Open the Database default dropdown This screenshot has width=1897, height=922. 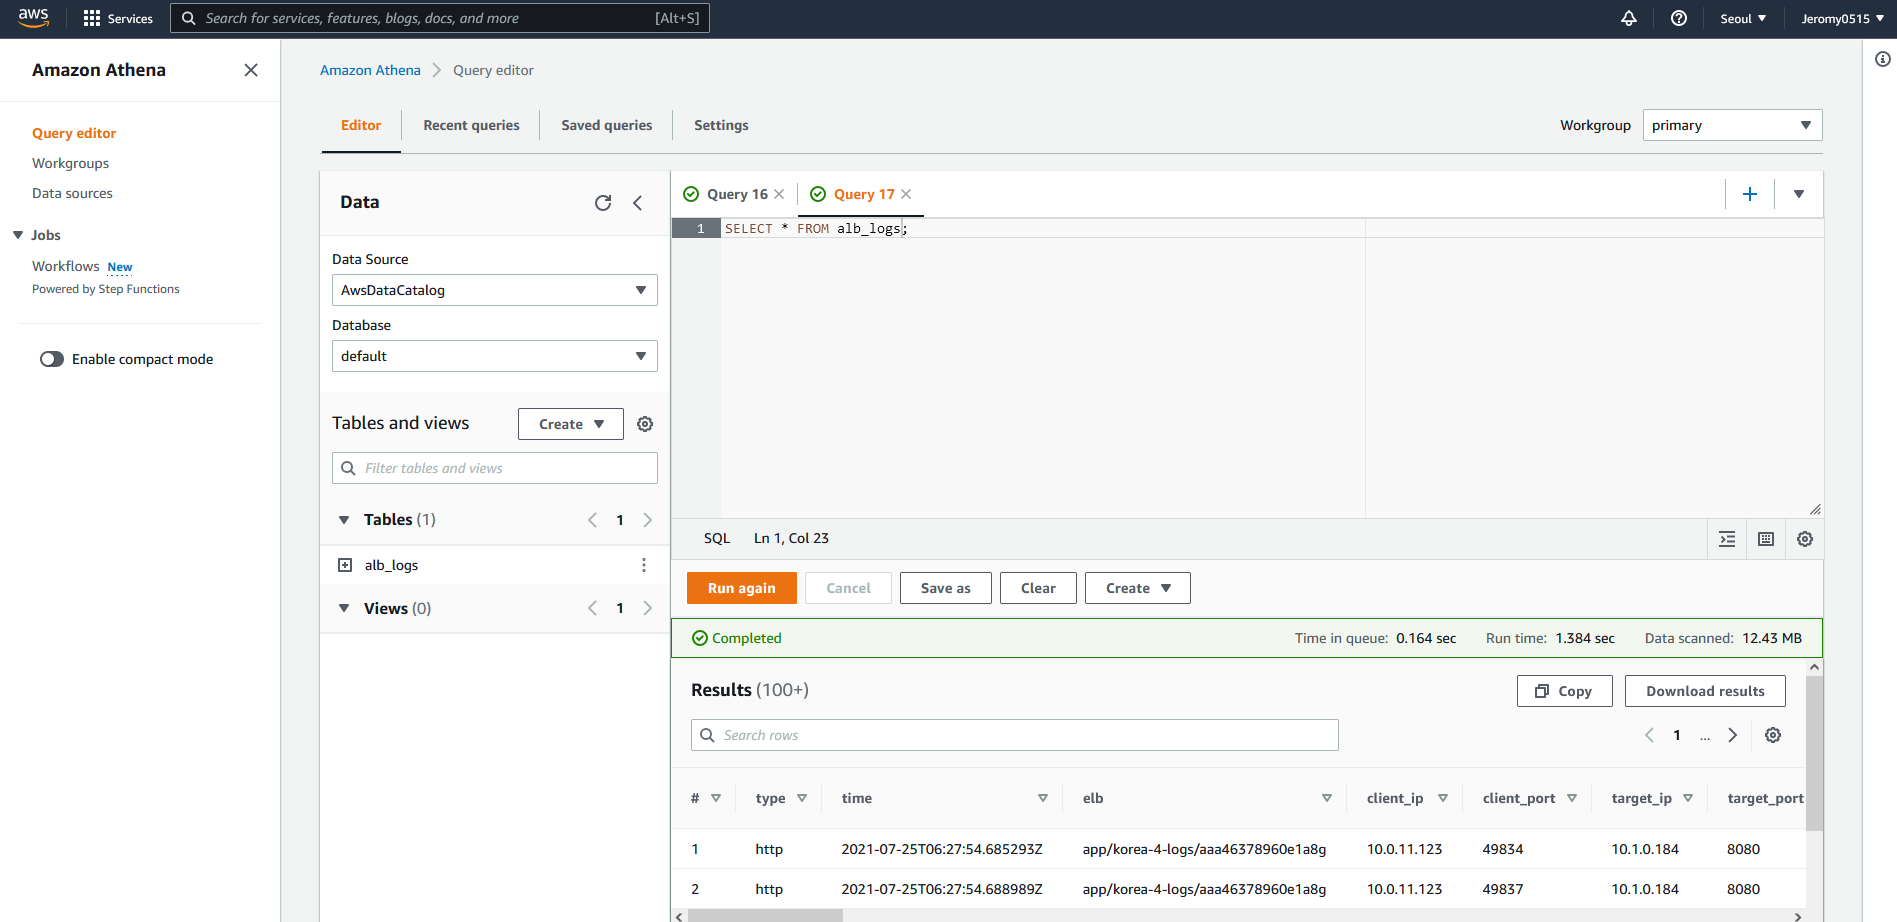coord(495,356)
